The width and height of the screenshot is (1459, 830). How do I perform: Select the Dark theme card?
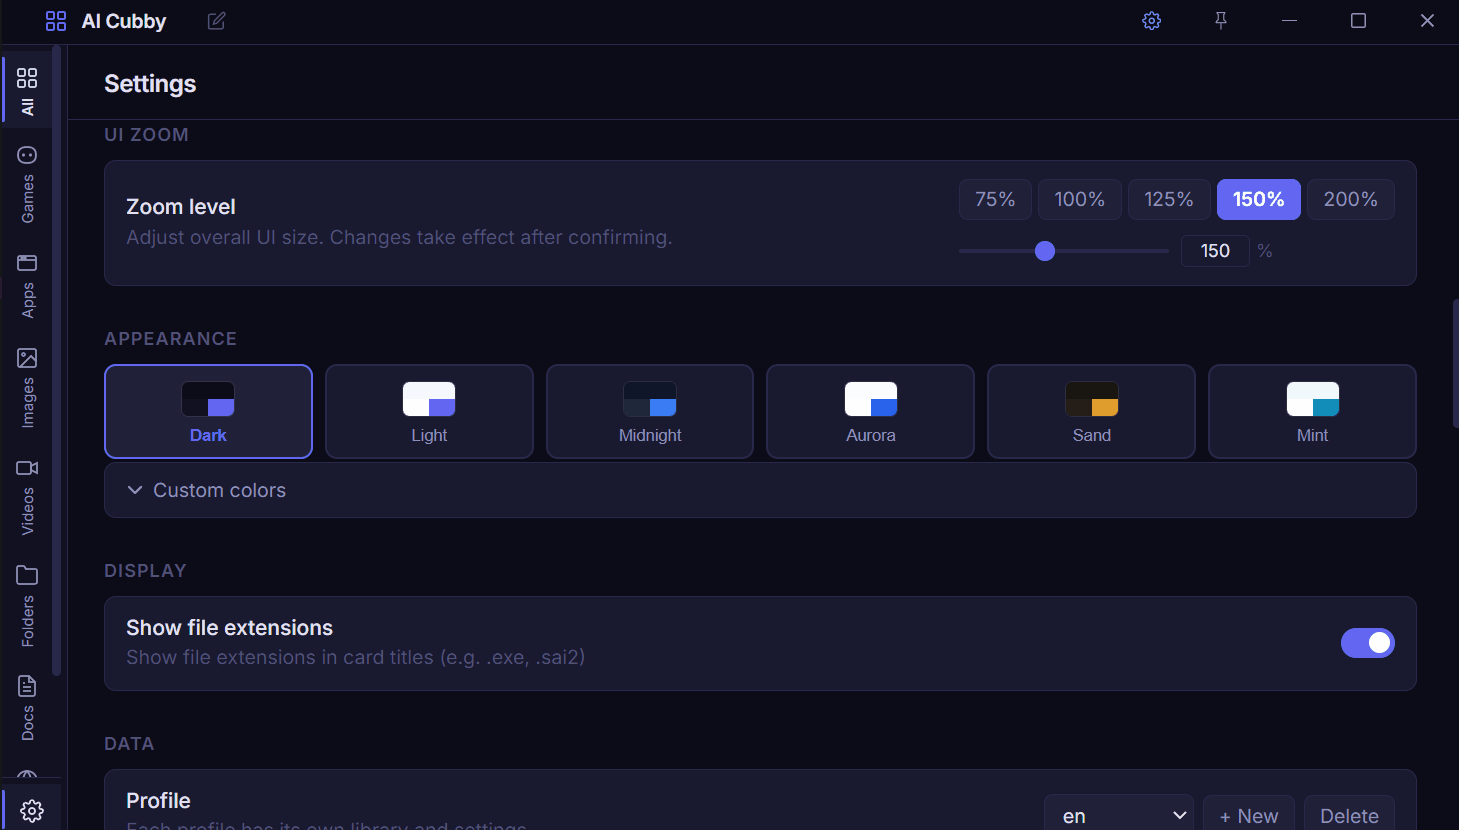coord(208,411)
